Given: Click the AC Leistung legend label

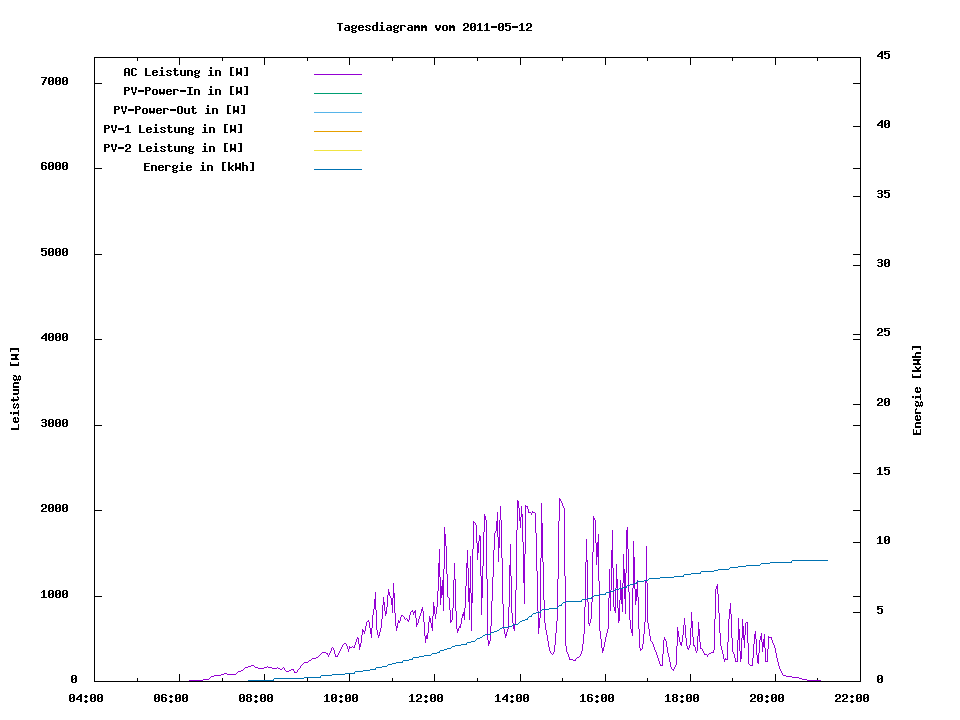Looking at the screenshot, I should [186, 72].
